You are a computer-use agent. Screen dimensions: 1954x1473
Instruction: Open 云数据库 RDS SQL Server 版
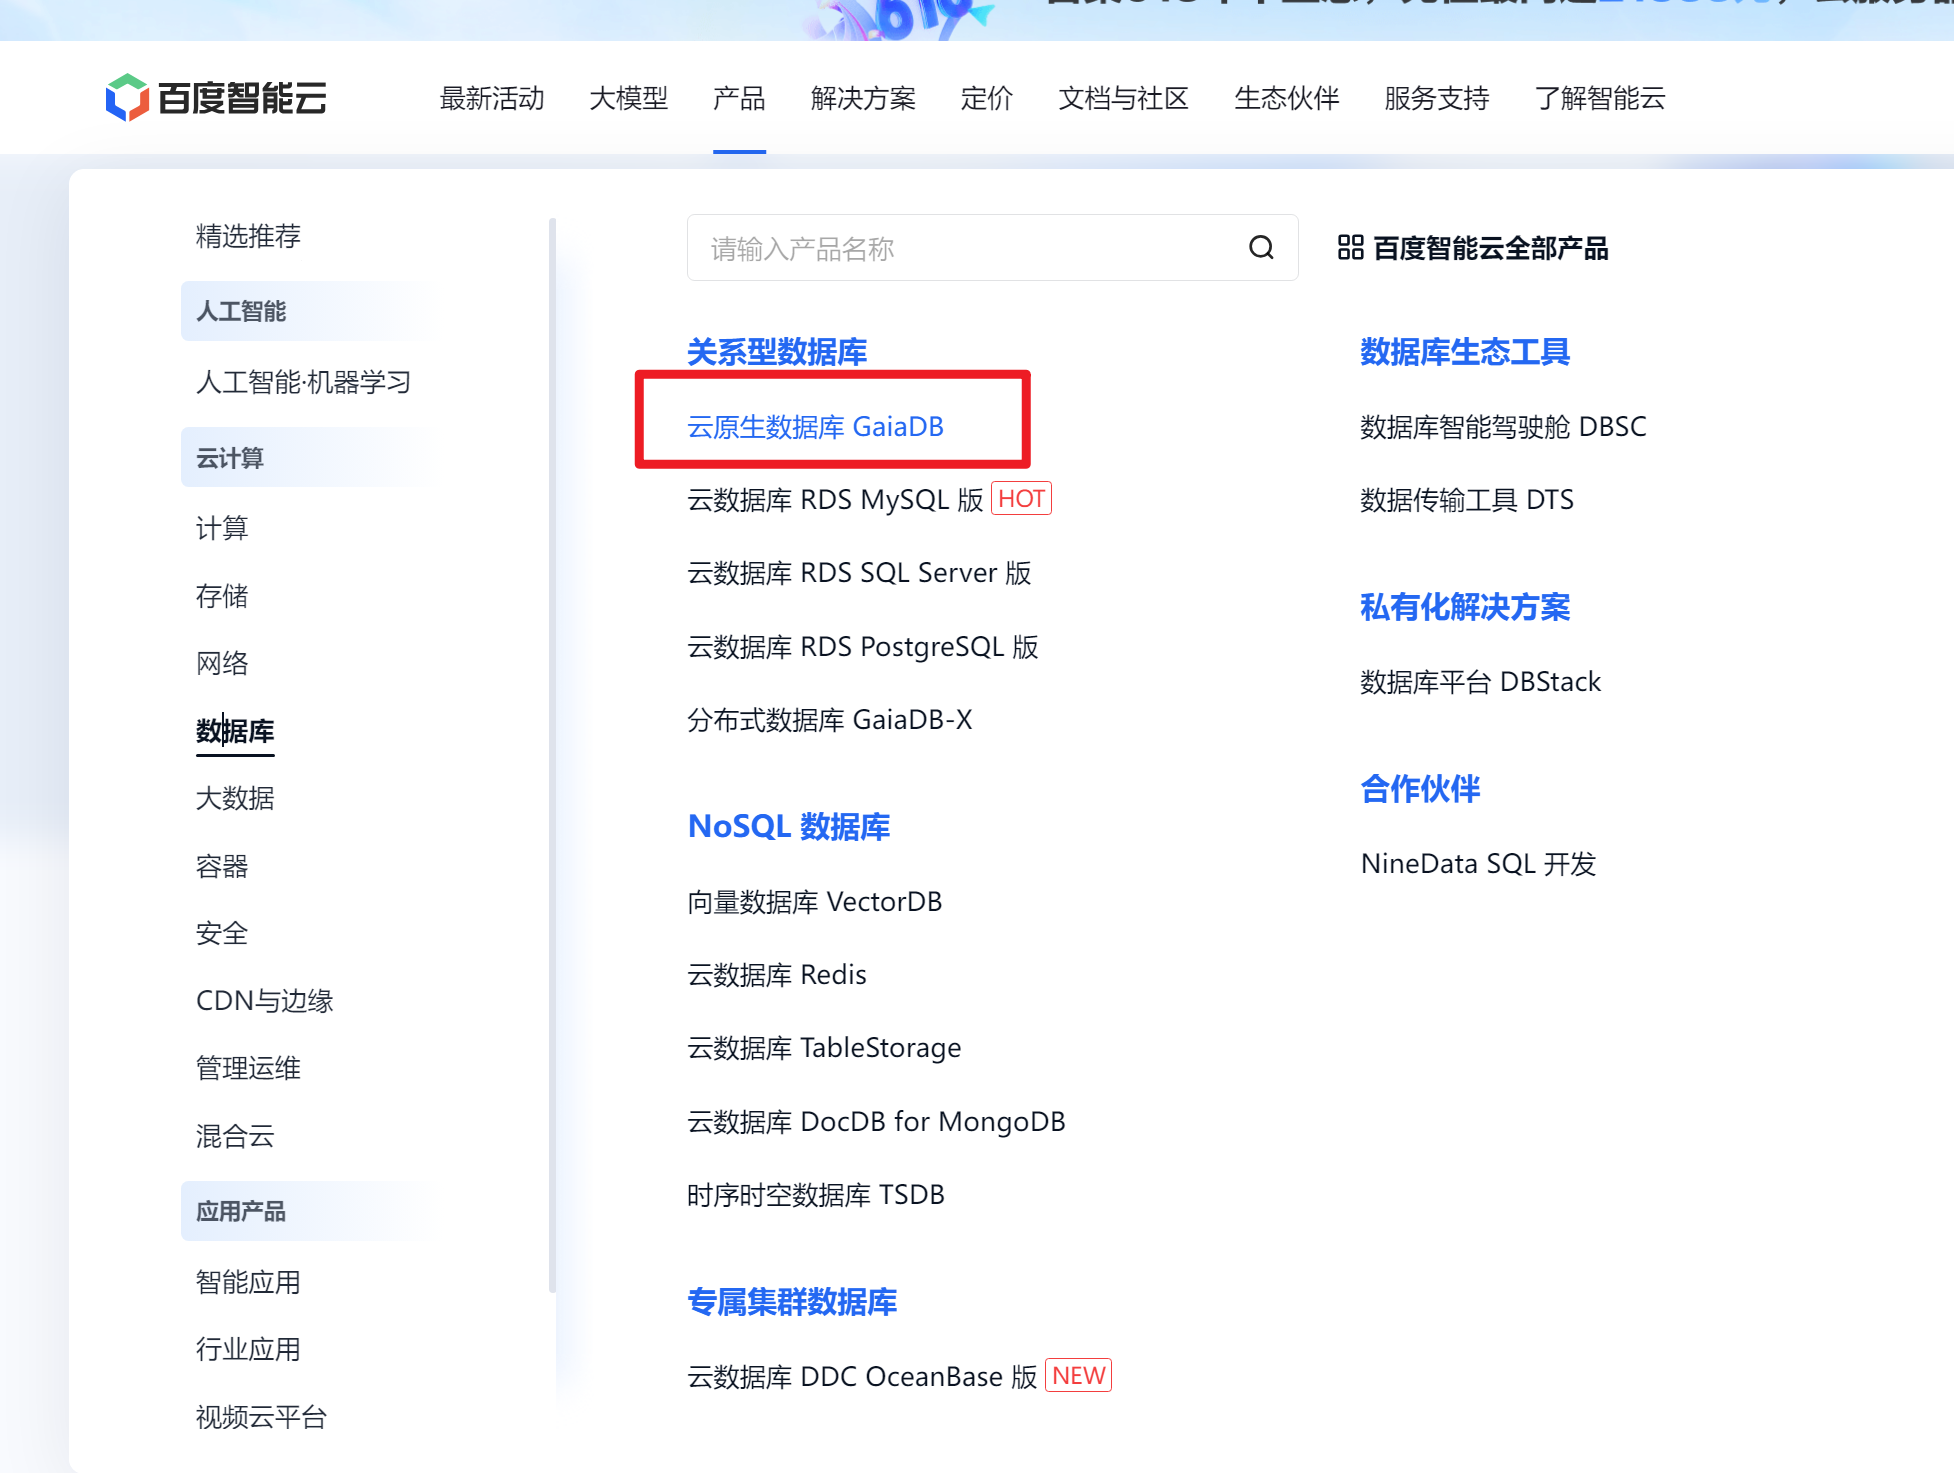[859, 573]
